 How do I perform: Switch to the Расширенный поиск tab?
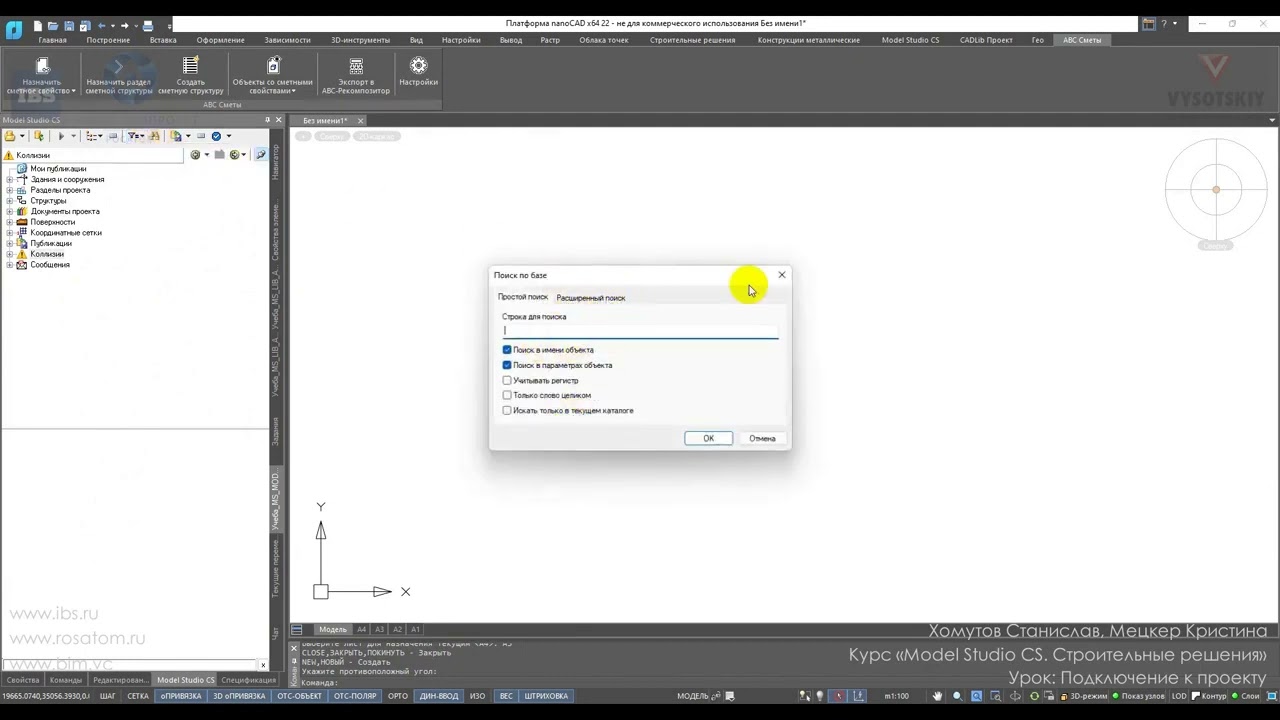point(591,298)
